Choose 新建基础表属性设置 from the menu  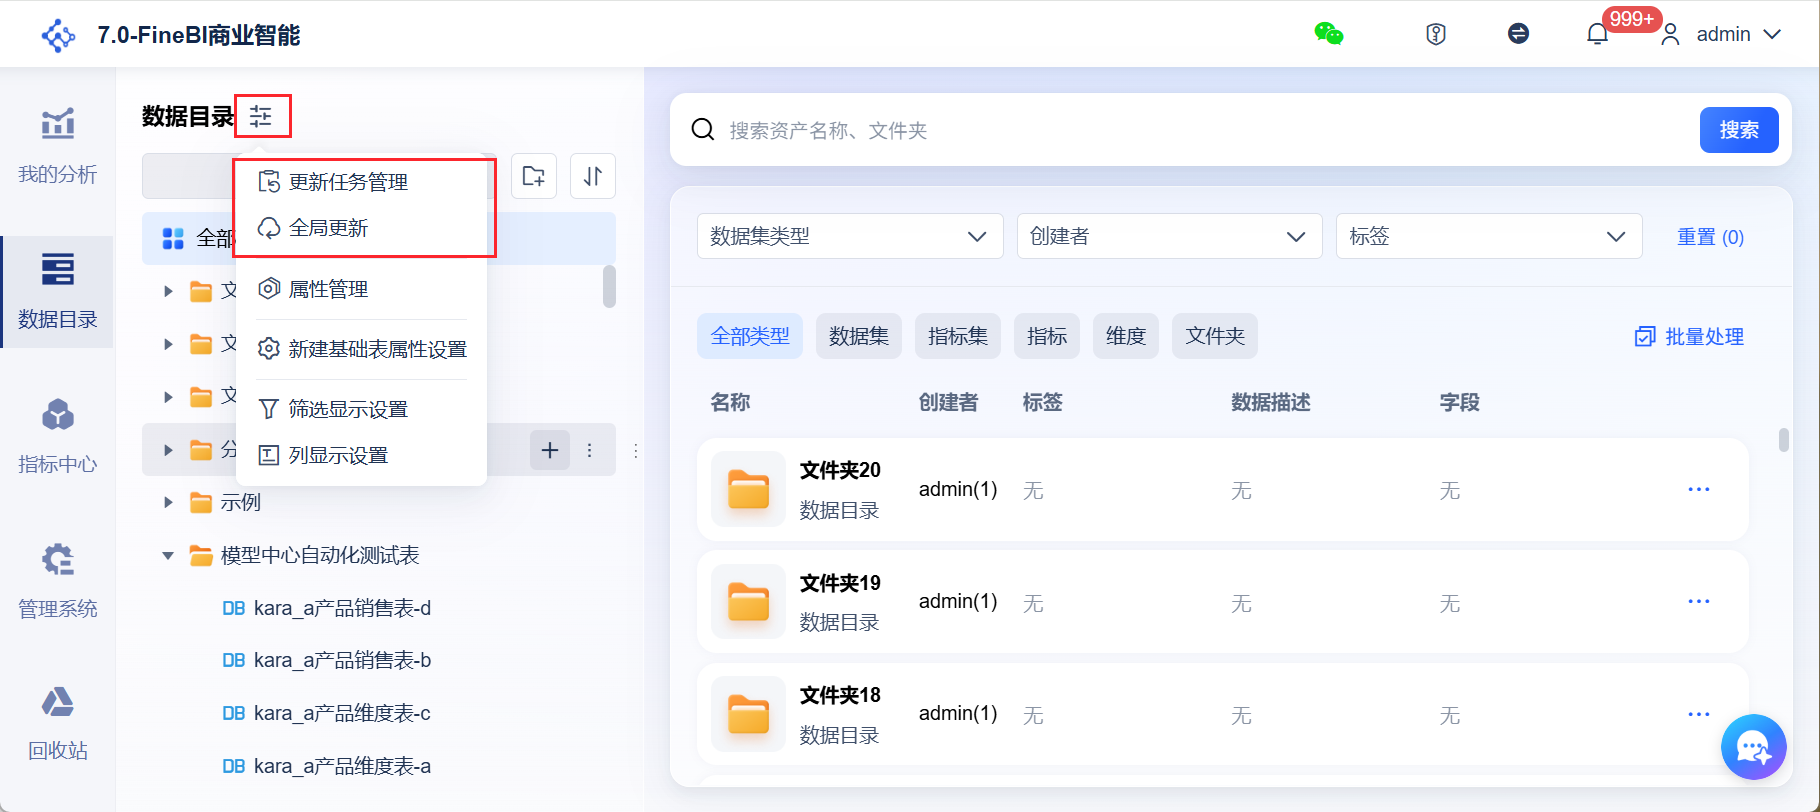[362, 349]
